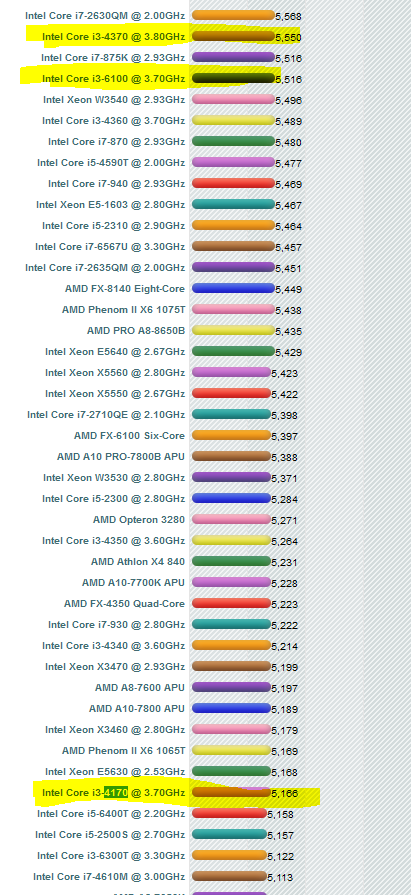Open Intel Core i5-2300 @ 2.80GHz
The width and height of the screenshot is (411, 895).
point(114,498)
